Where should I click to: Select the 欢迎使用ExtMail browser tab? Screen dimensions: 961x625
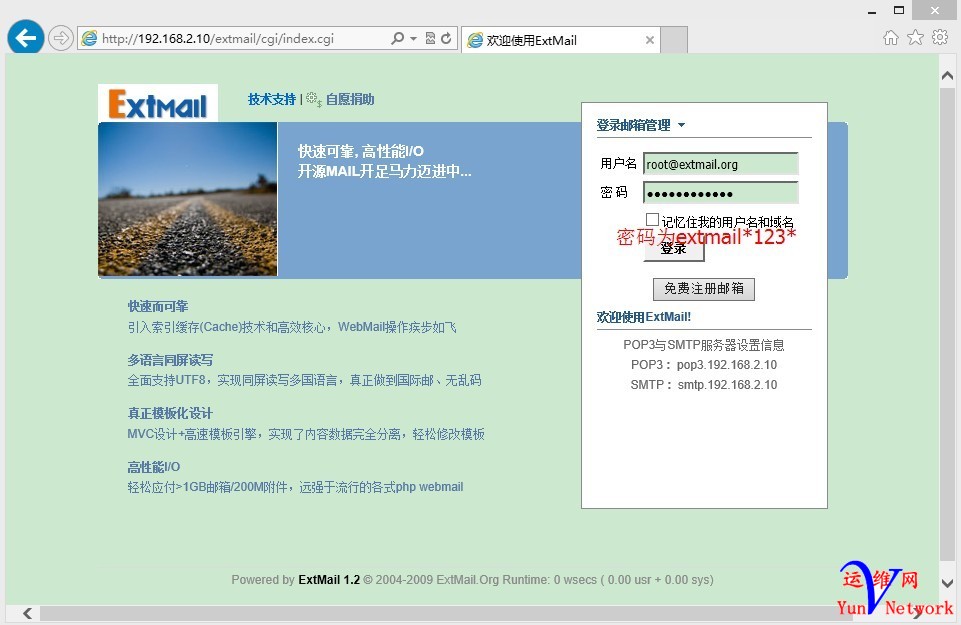561,40
